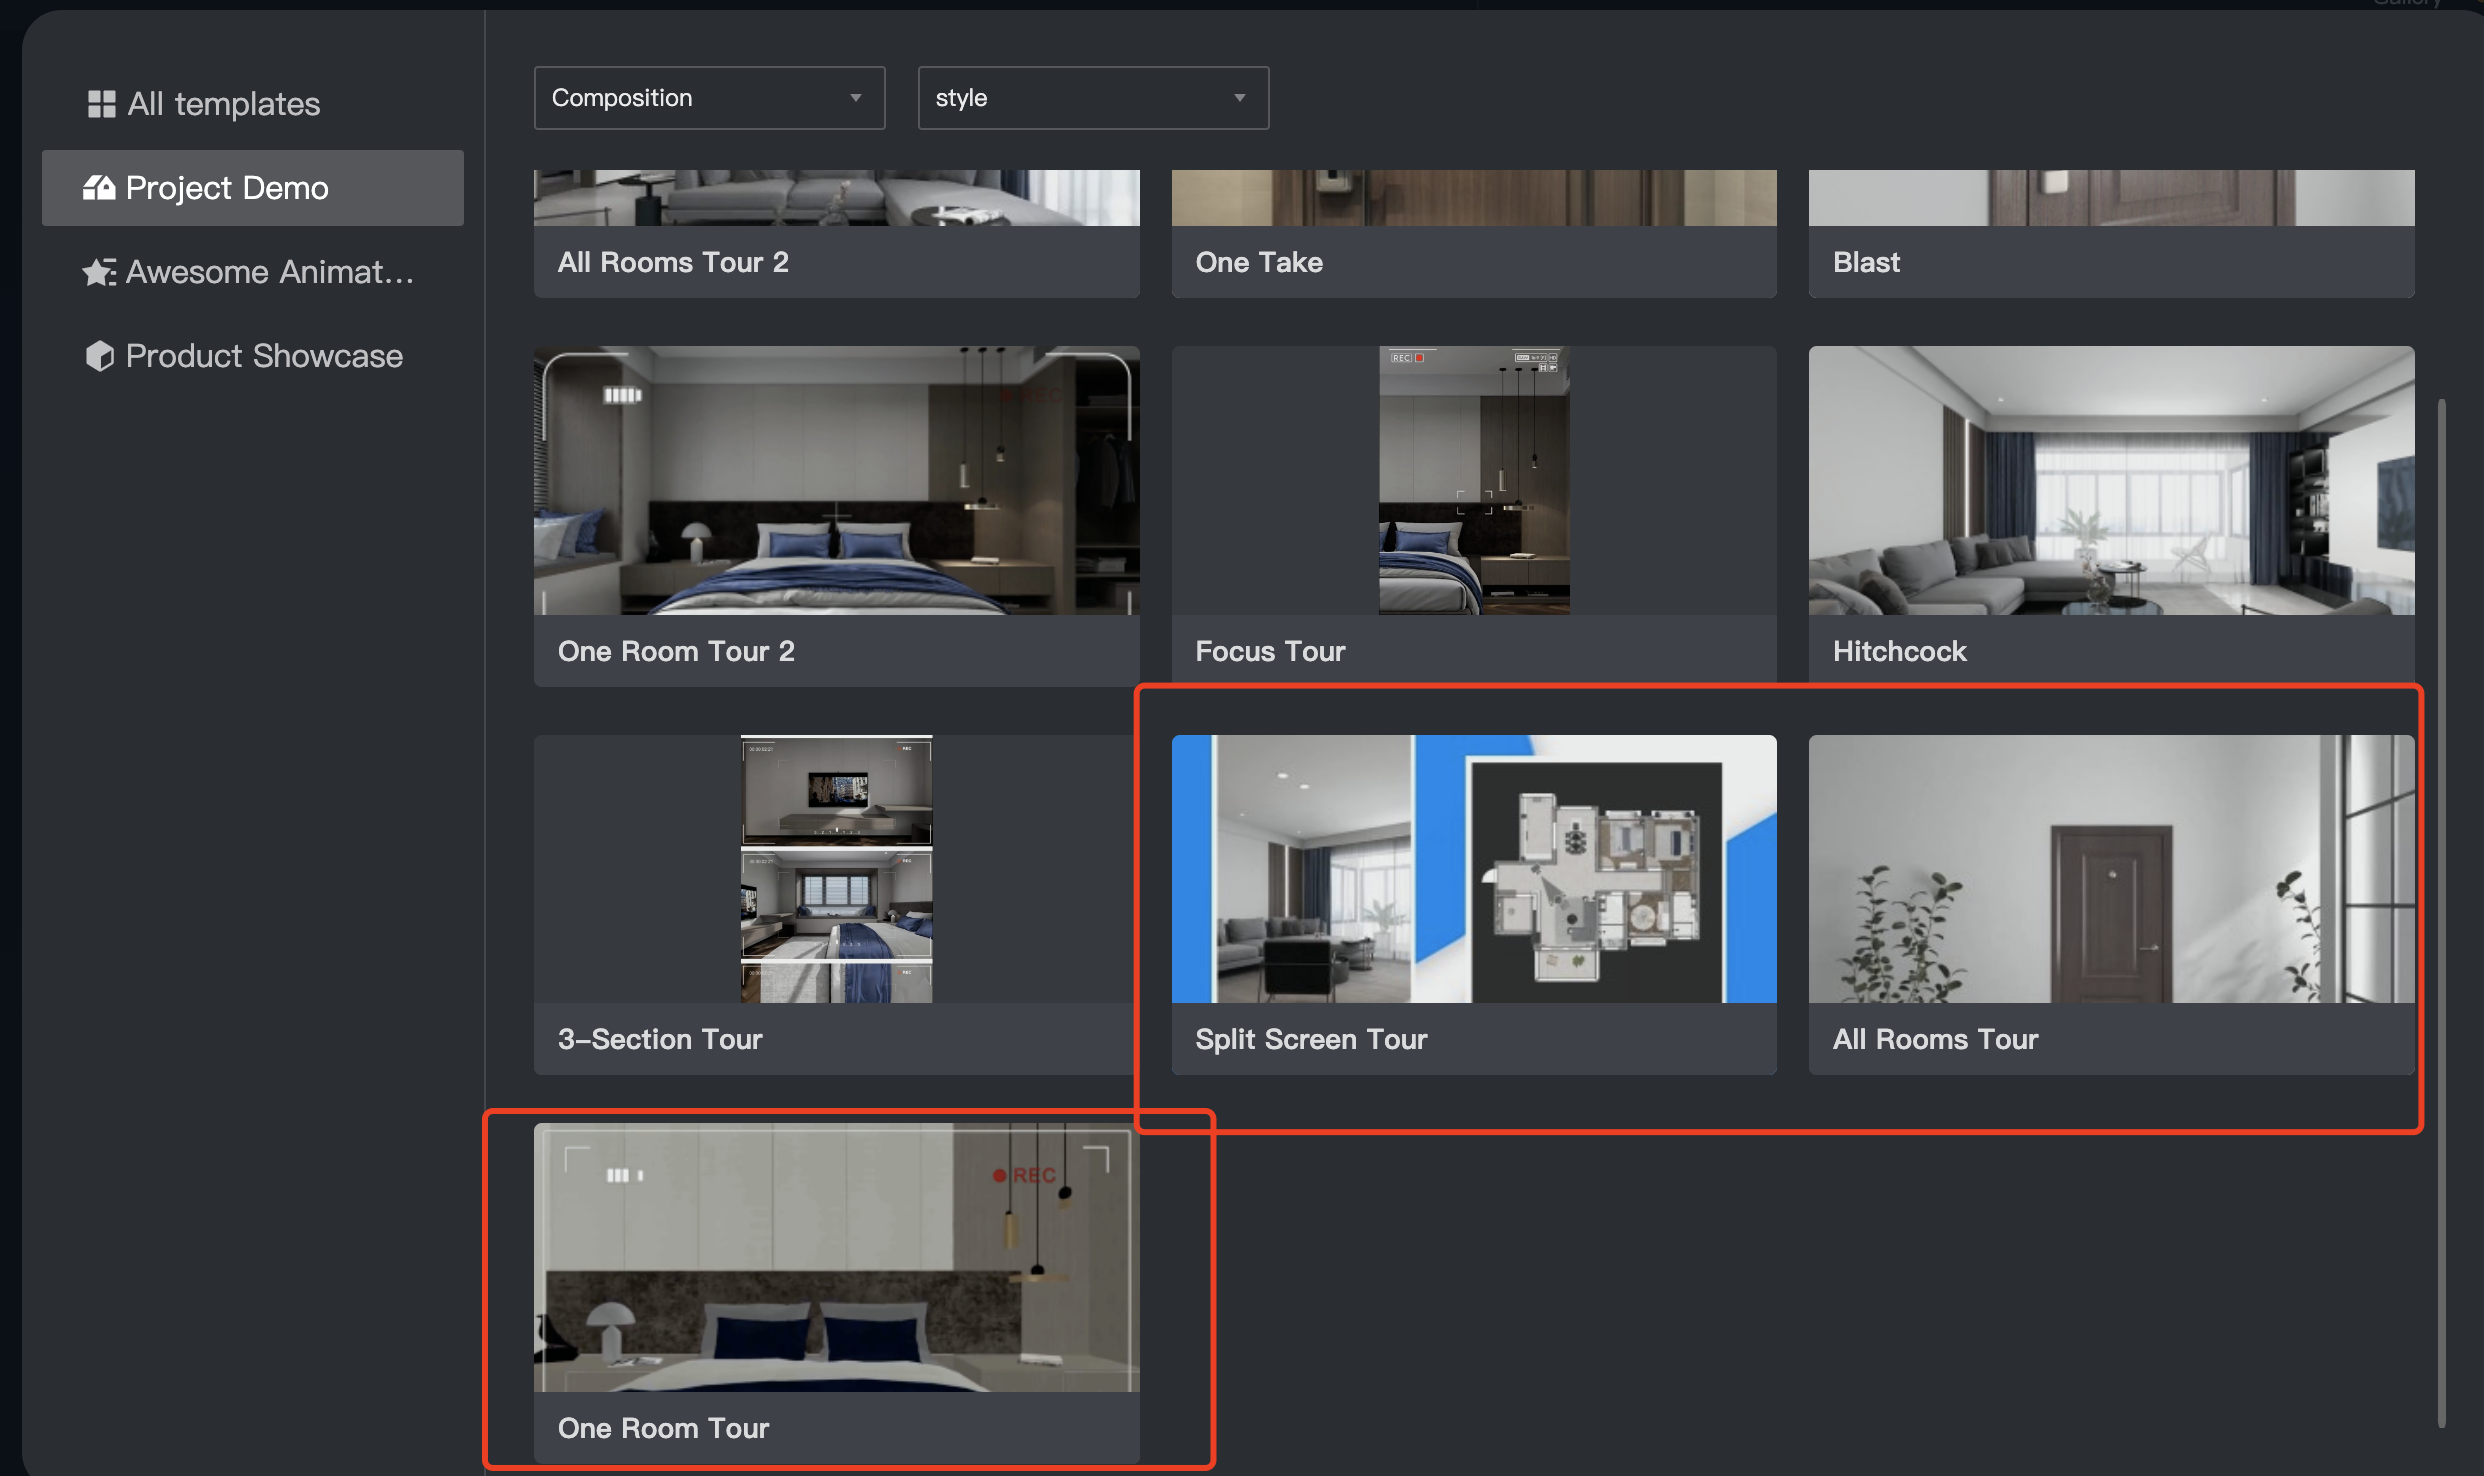Click the Composition dropdown arrow
2484x1476 pixels.
pos(855,98)
